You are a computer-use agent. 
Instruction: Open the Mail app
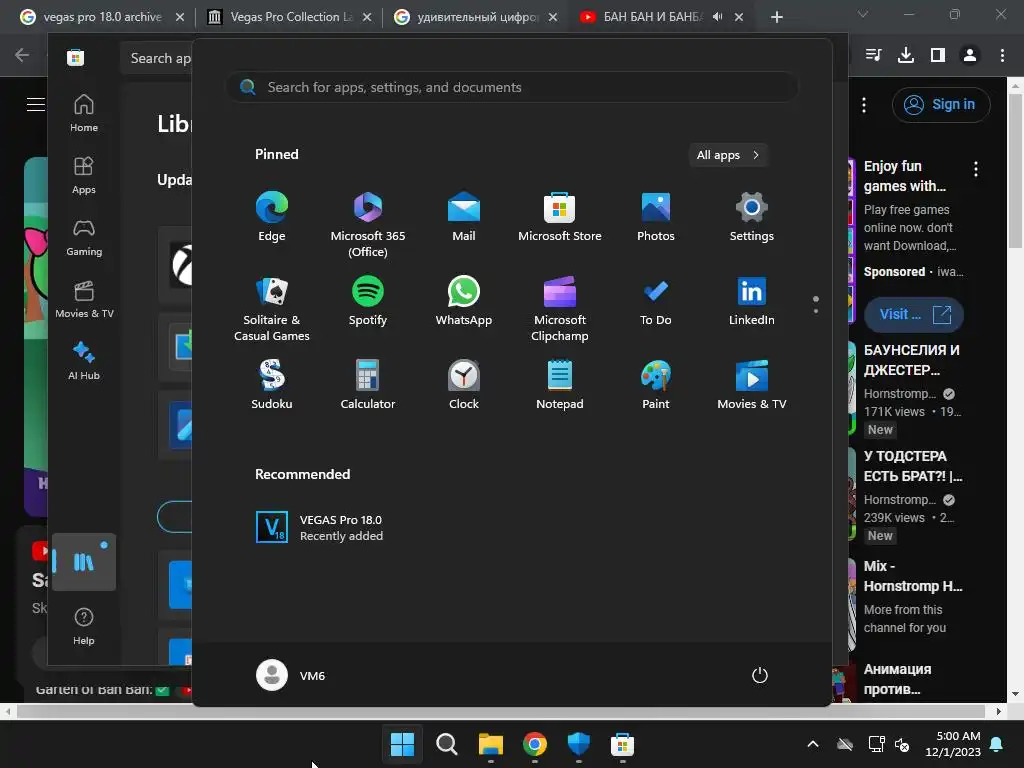coord(464,217)
